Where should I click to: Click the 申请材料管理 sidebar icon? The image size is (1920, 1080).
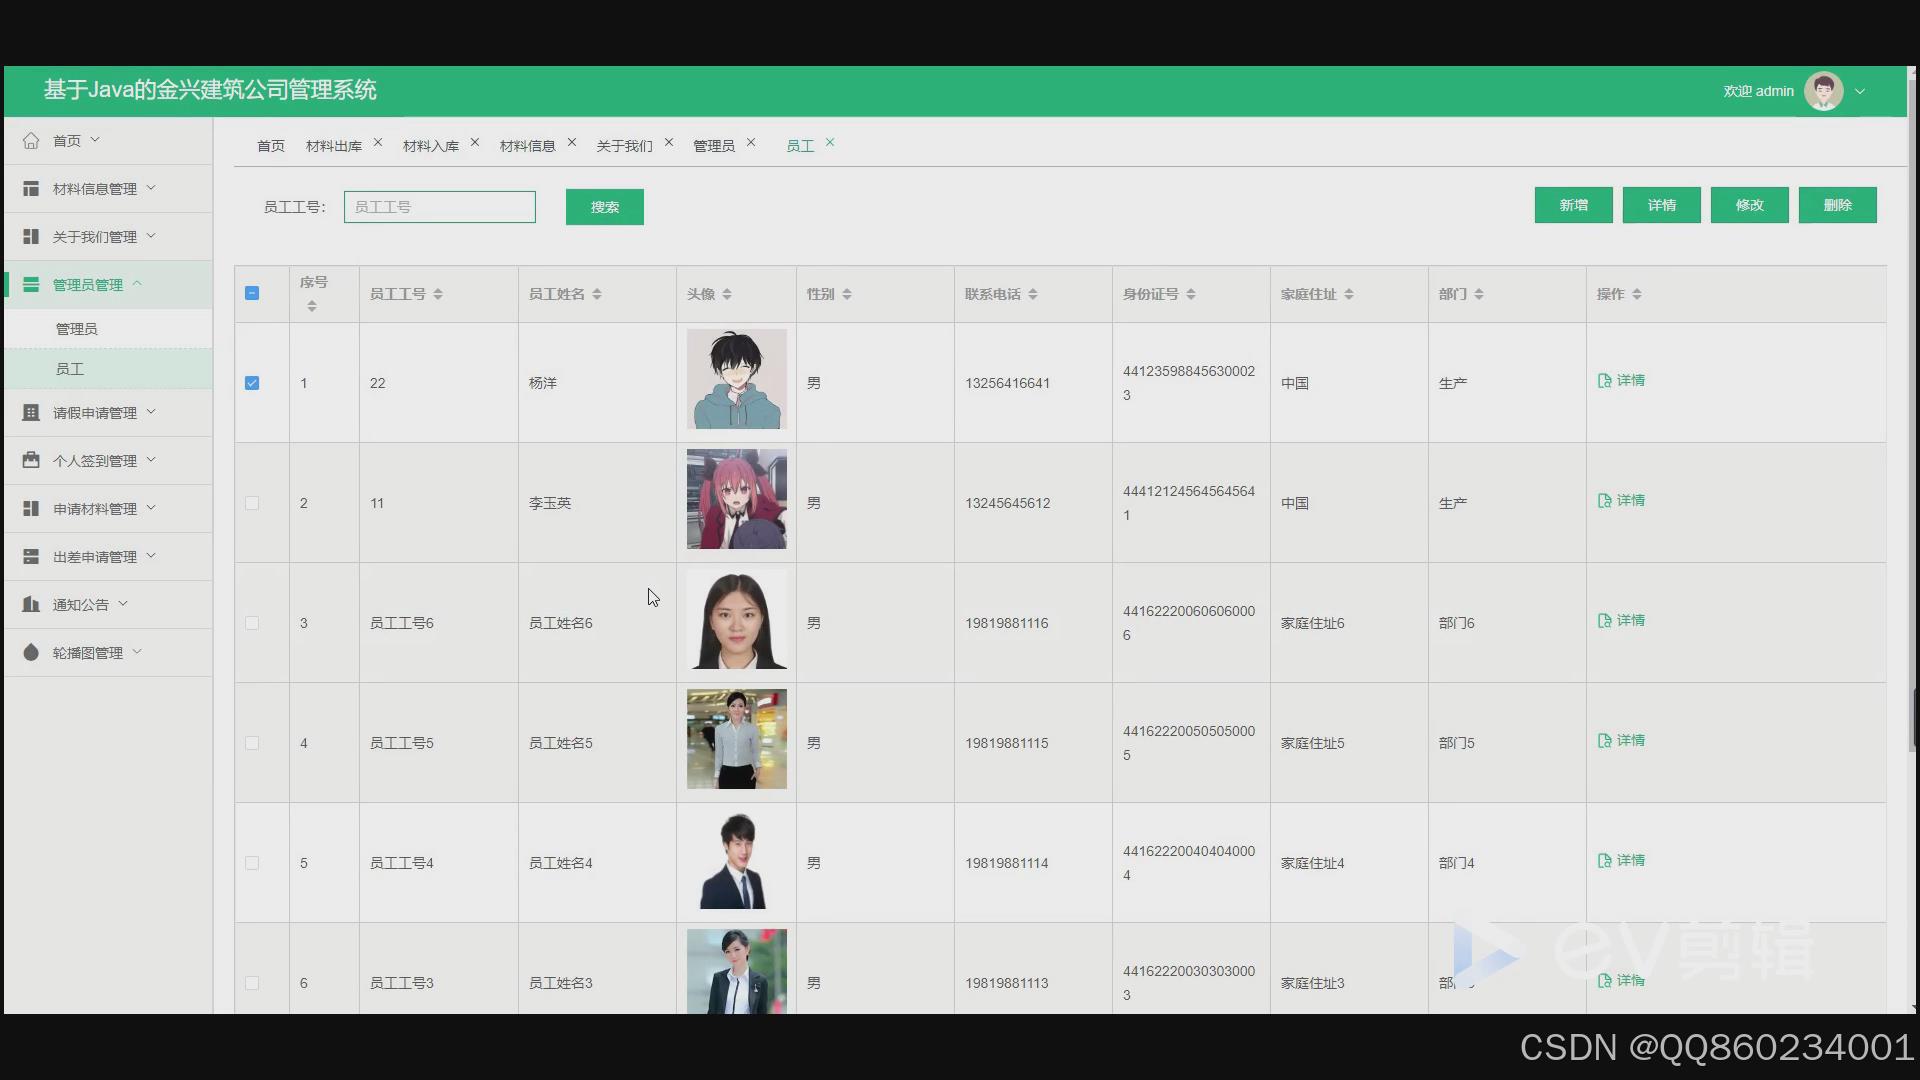pos(31,509)
